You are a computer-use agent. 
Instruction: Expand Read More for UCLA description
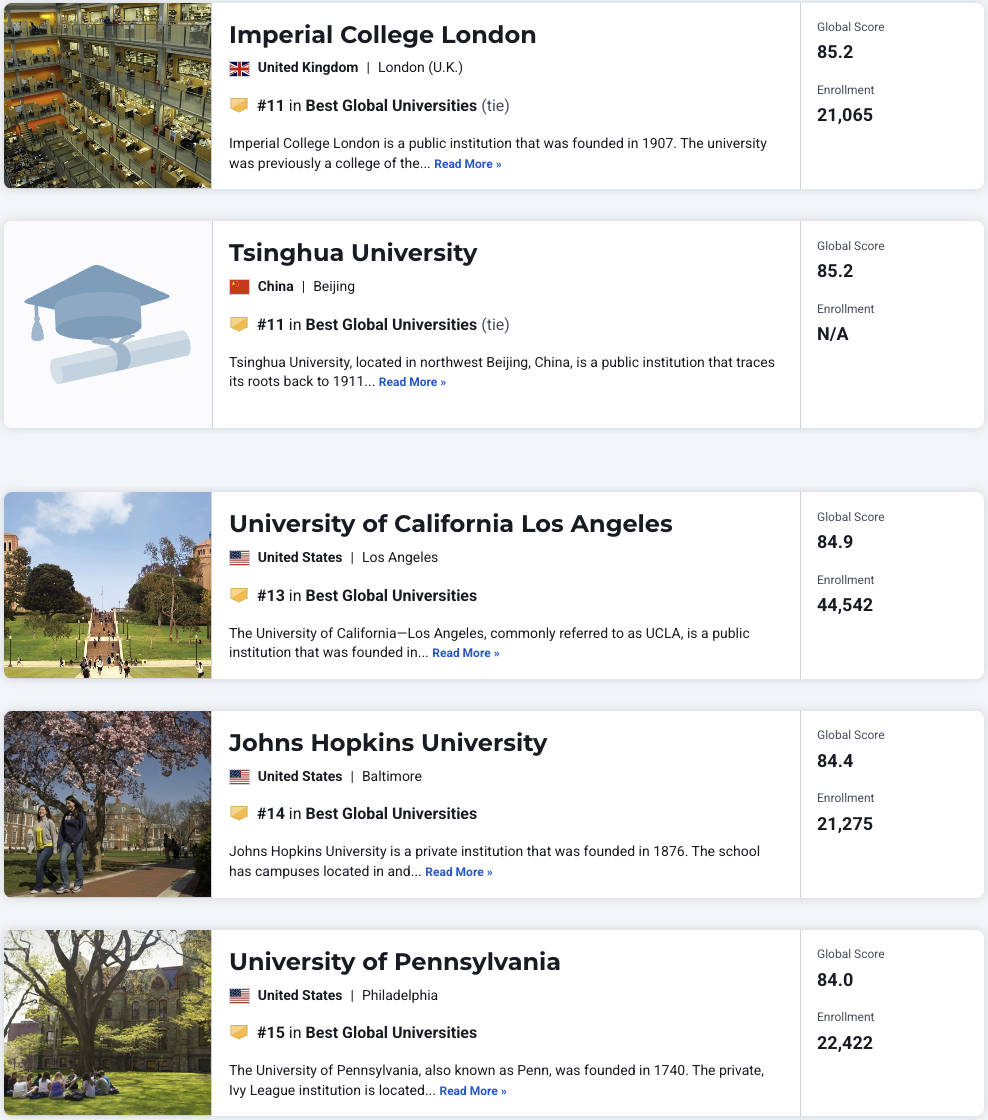click(x=465, y=653)
